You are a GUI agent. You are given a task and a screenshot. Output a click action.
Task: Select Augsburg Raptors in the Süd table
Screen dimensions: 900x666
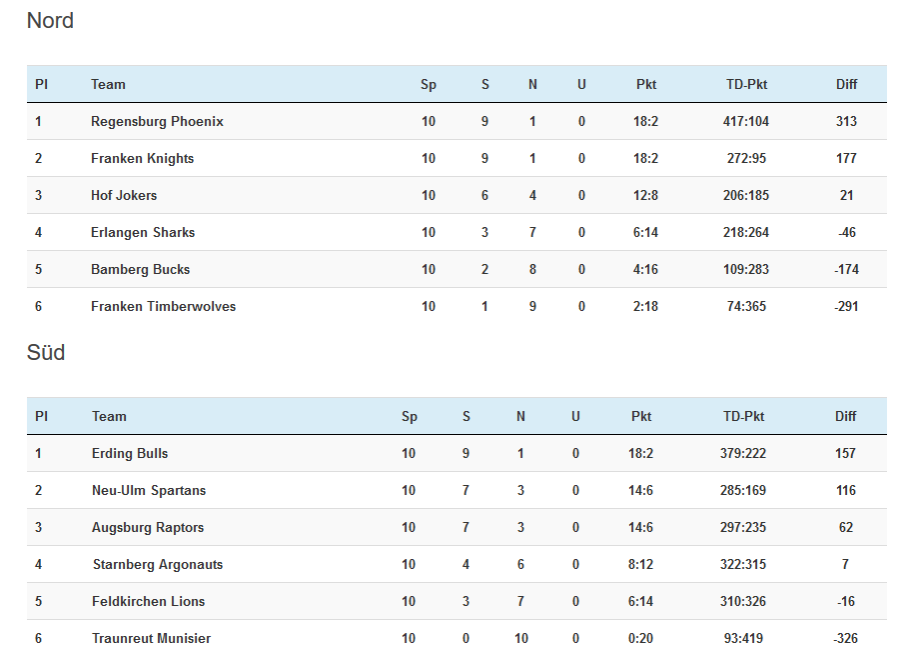pos(149,528)
